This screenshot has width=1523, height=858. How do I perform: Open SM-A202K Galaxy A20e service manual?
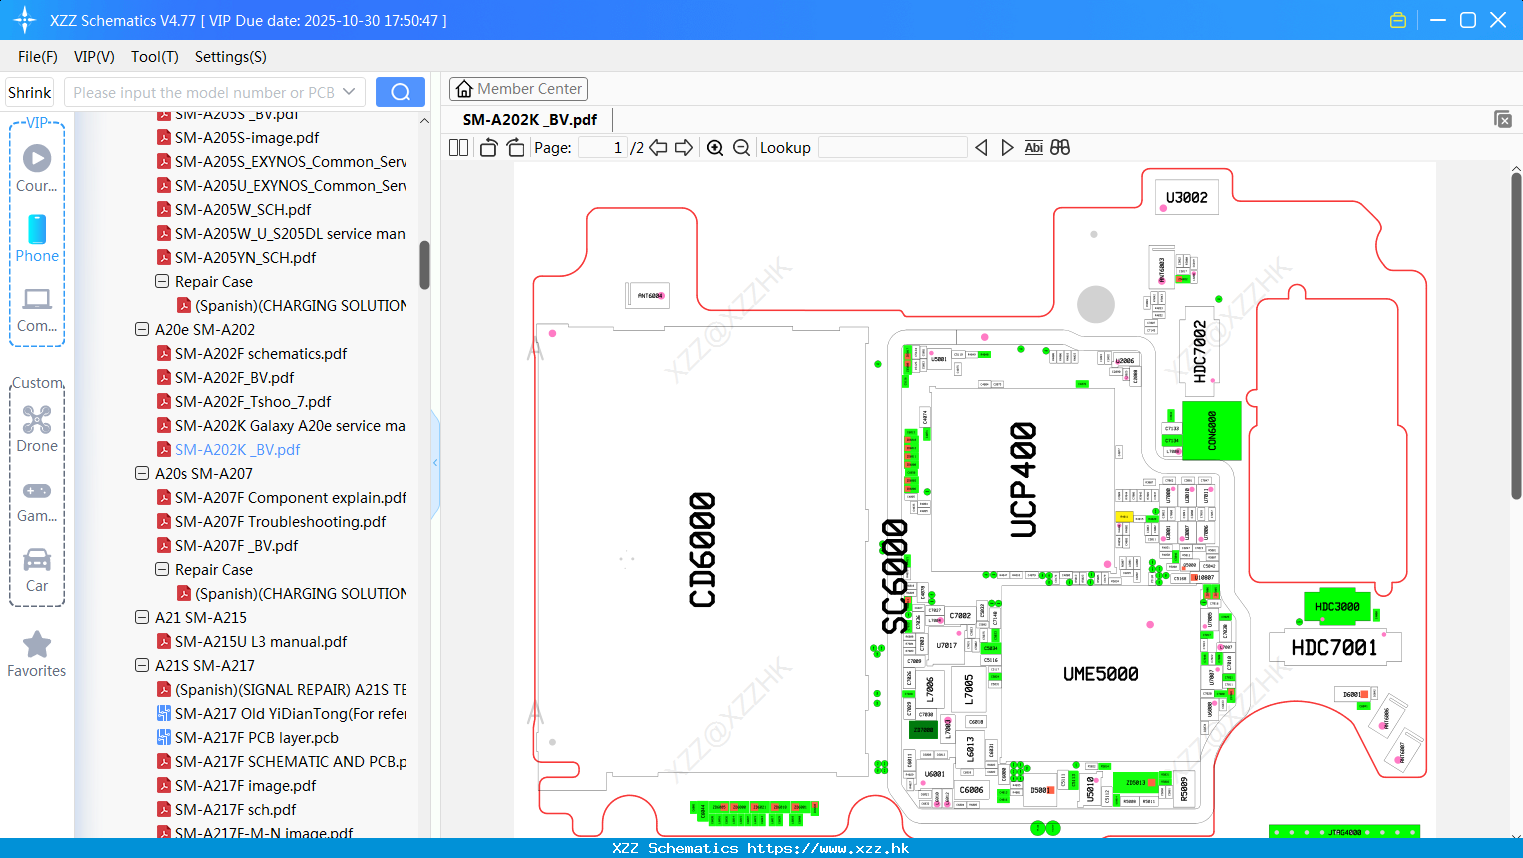point(290,425)
